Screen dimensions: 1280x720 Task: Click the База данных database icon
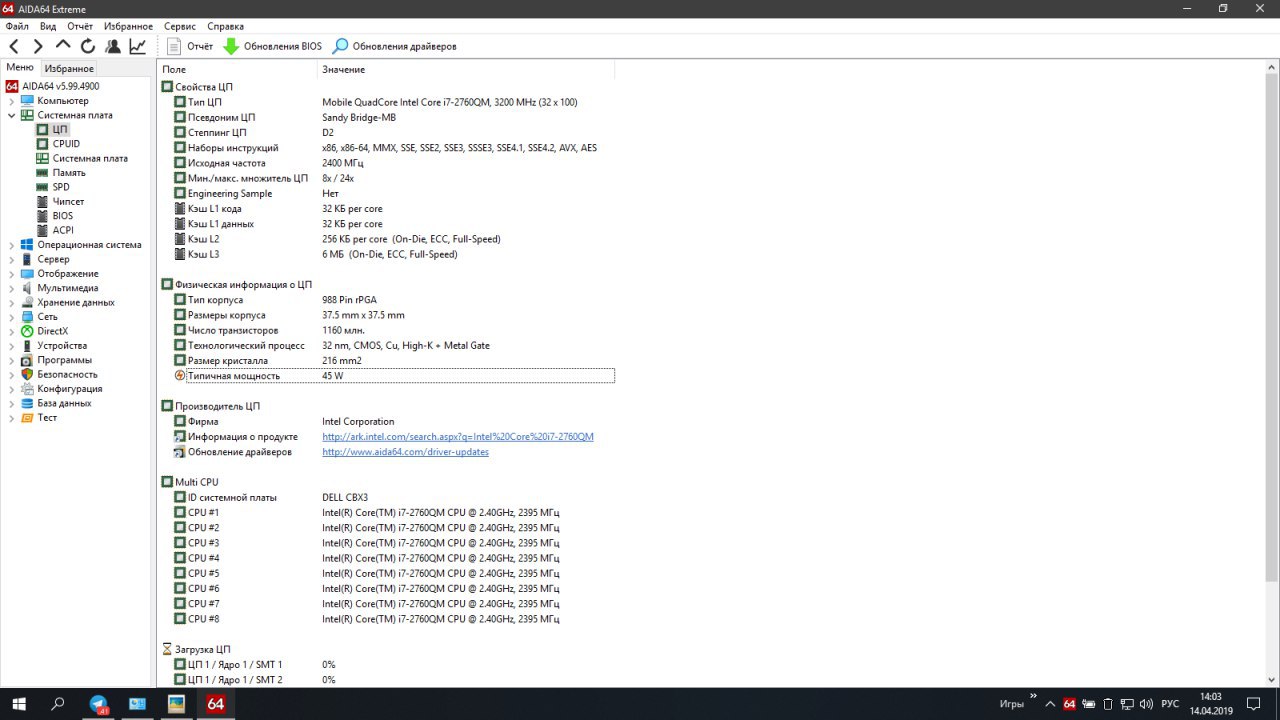(27, 403)
